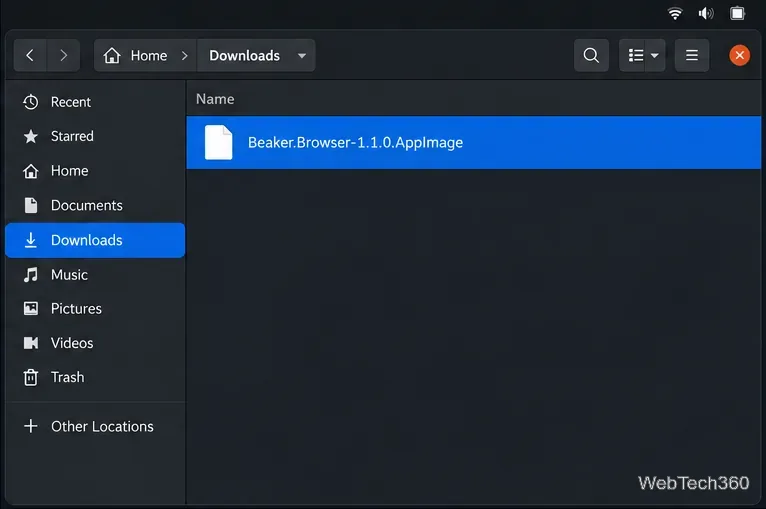Open the battery status icon

pos(737,13)
